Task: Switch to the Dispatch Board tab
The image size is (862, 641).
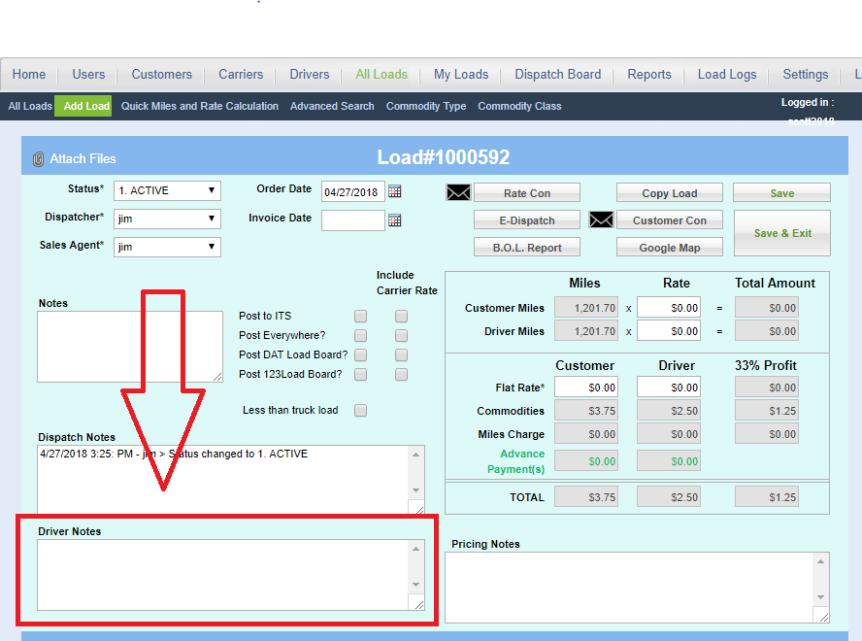Action: pos(557,73)
